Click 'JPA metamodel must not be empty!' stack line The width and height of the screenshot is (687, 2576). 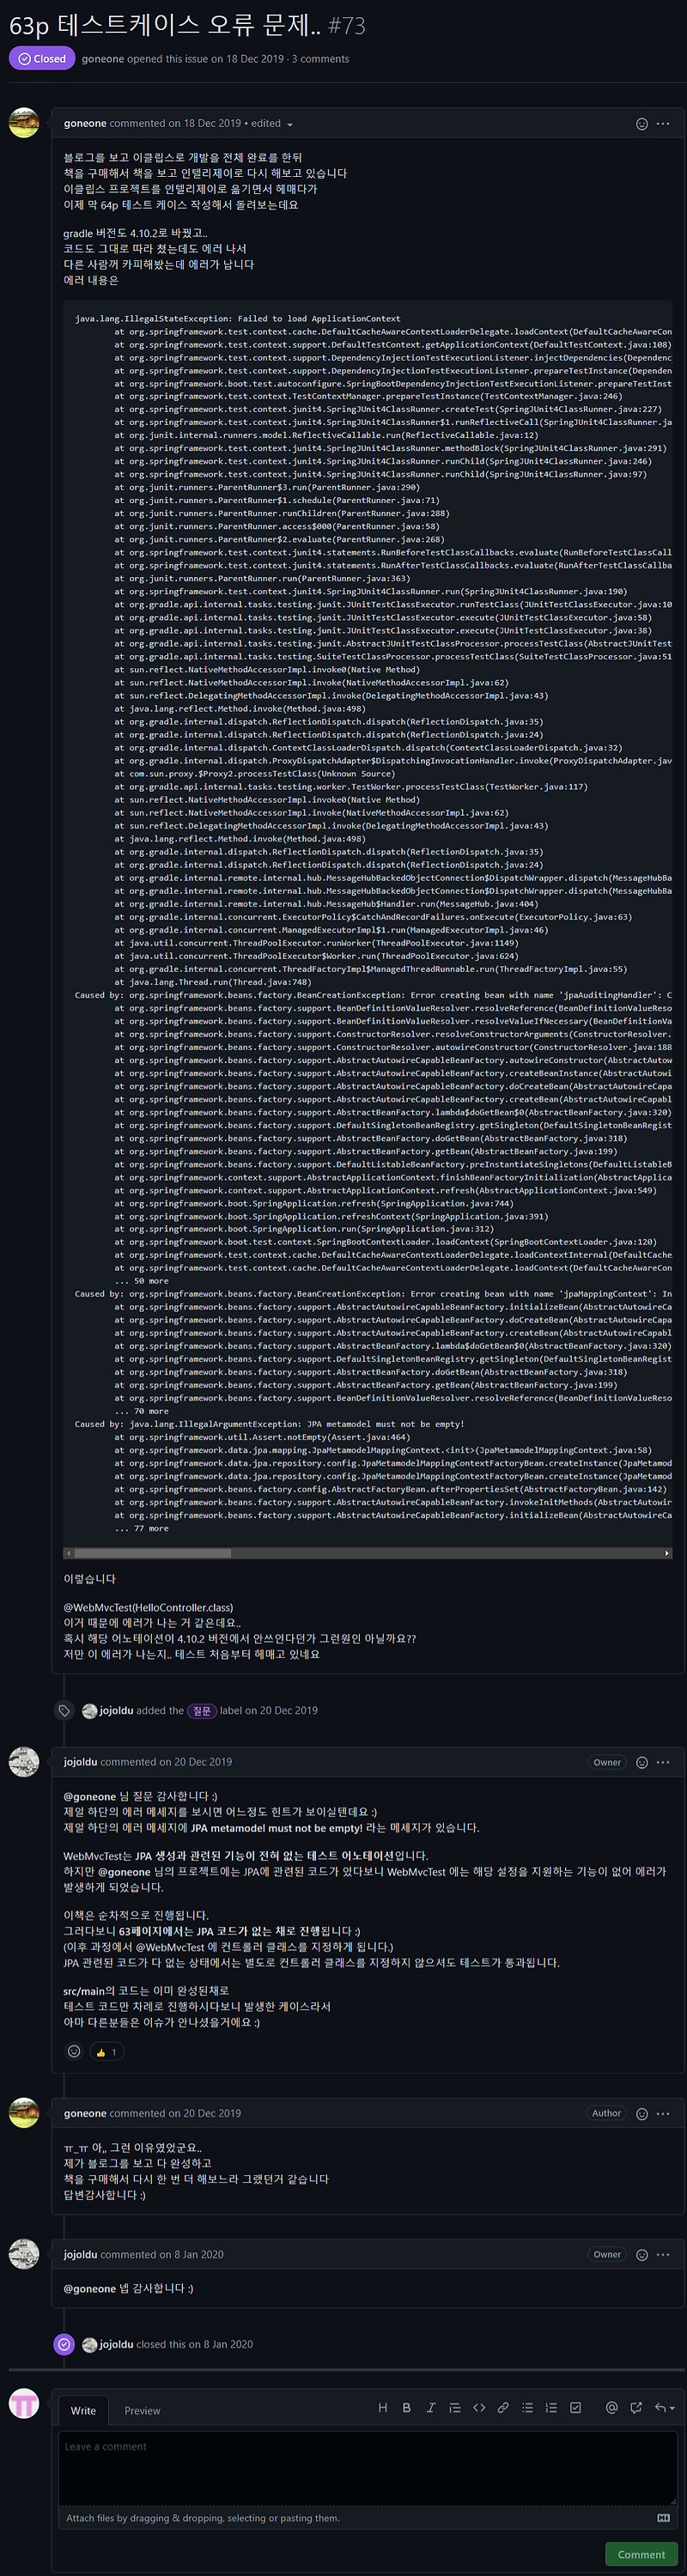[x=270, y=1425]
